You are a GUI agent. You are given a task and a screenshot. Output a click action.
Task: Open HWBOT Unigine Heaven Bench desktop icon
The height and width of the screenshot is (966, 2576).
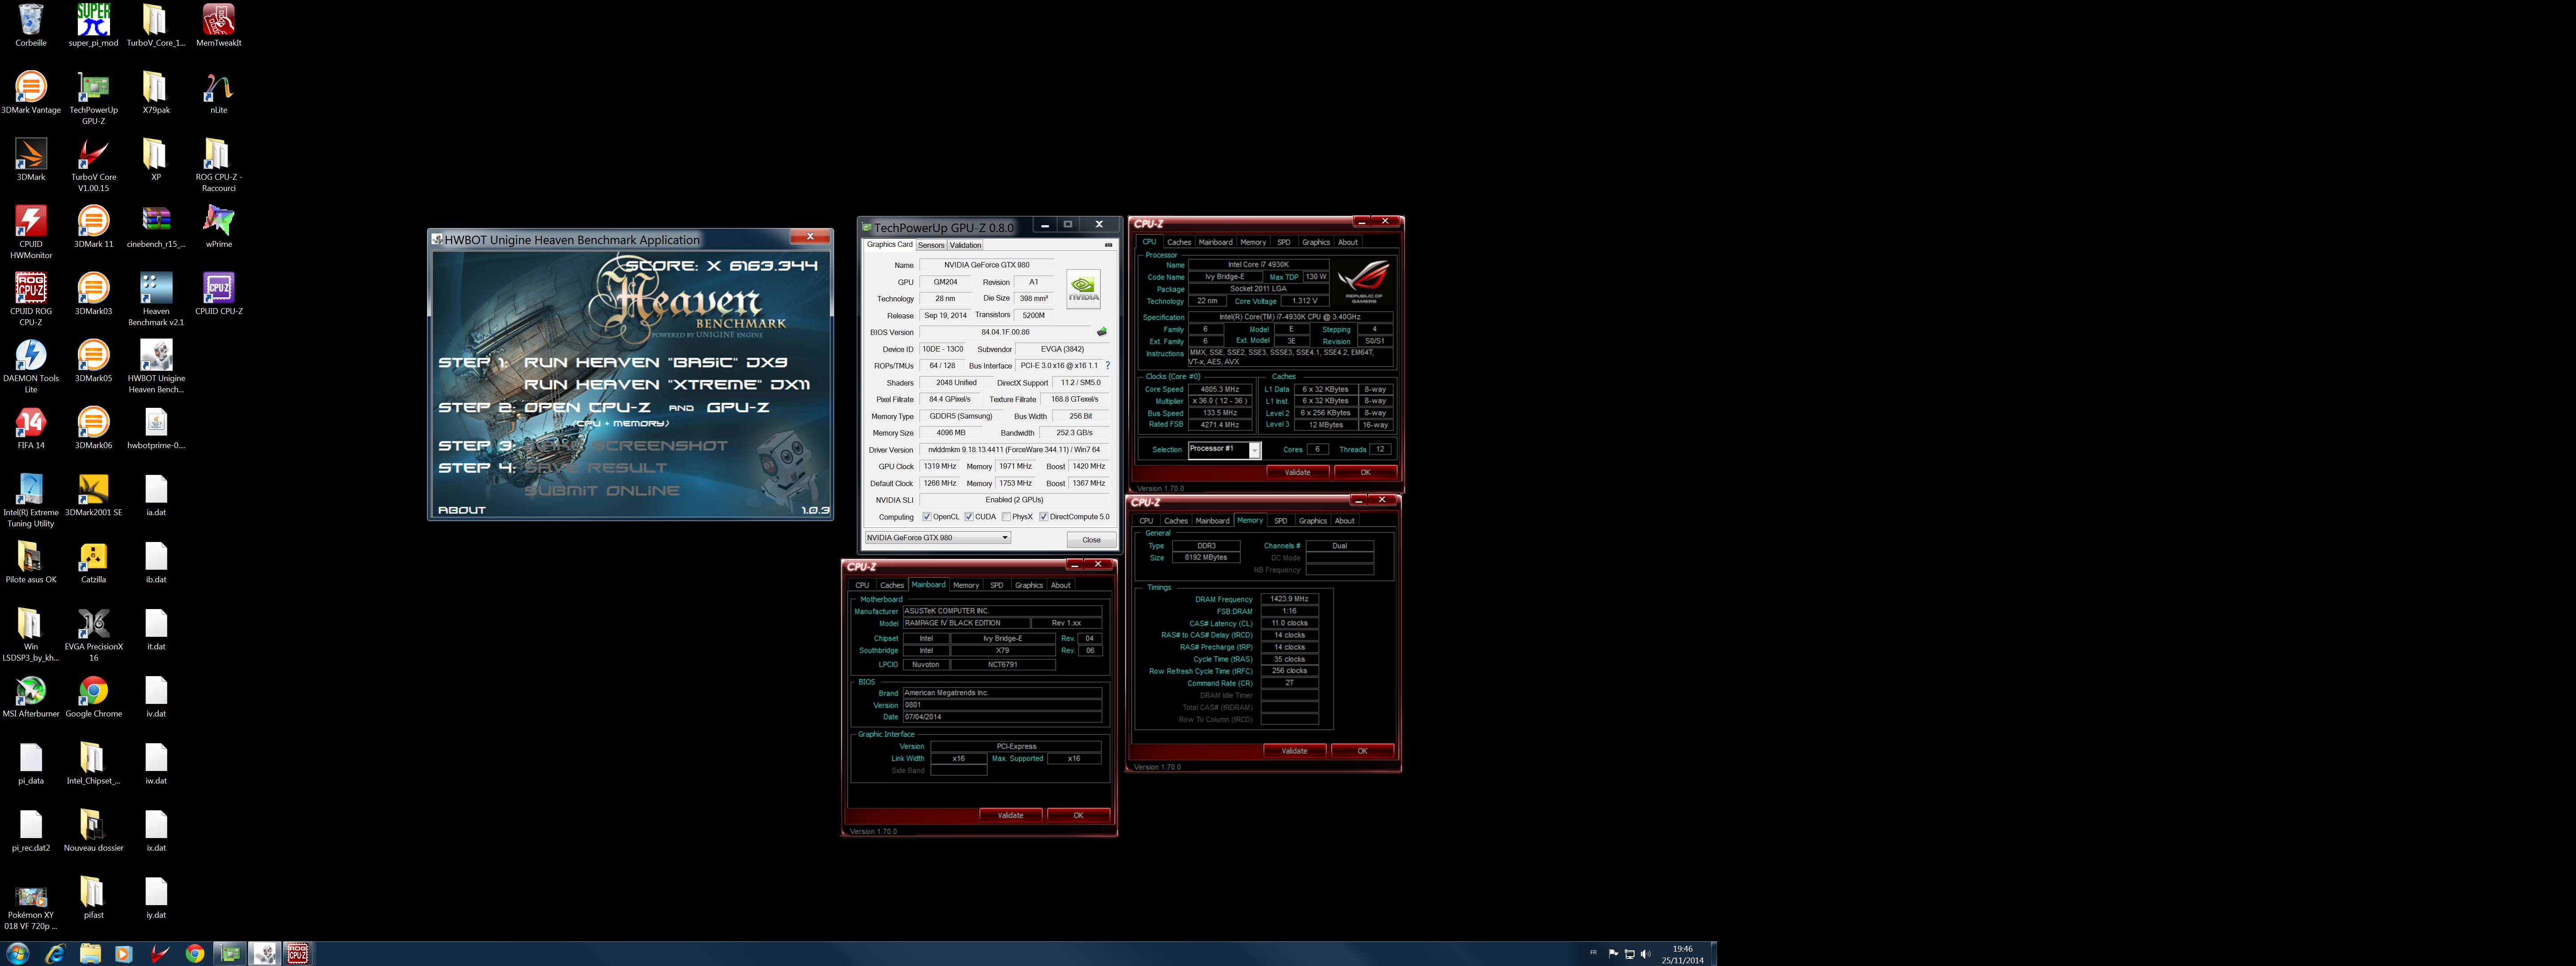click(156, 365)
